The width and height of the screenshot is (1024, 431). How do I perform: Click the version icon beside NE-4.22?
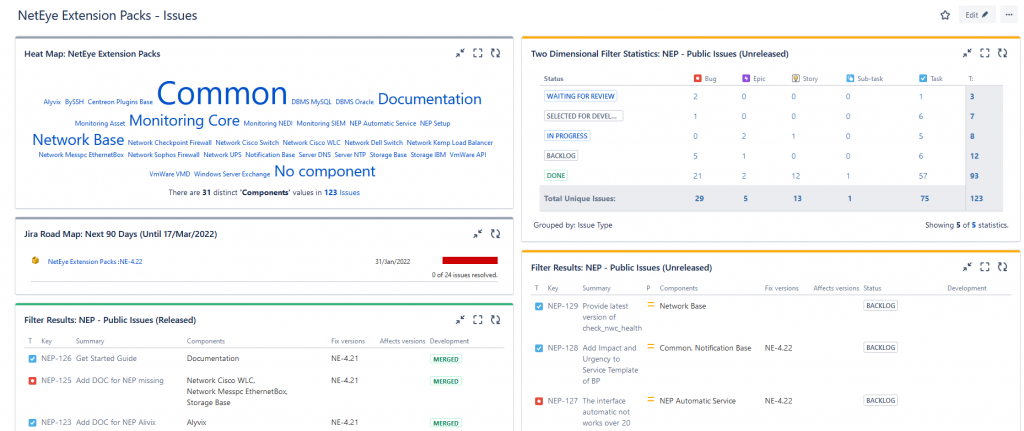tap(35, 261)
